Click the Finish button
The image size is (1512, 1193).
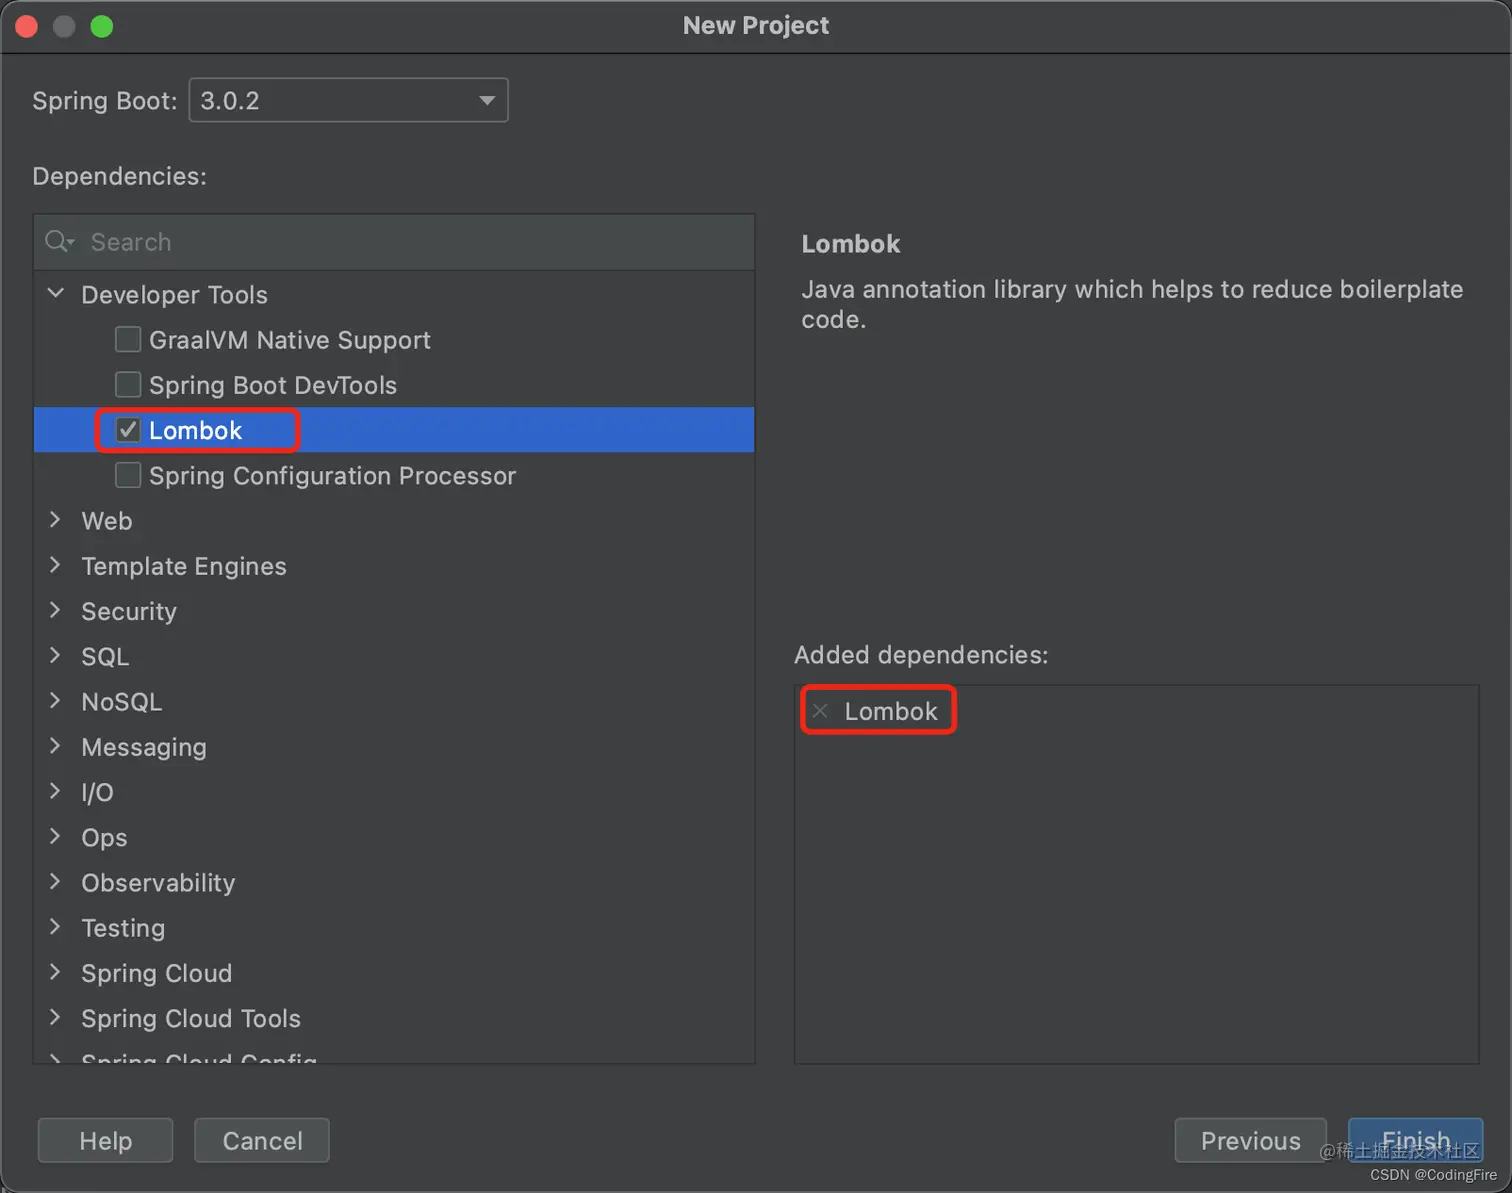[x=1415, y=1141]
